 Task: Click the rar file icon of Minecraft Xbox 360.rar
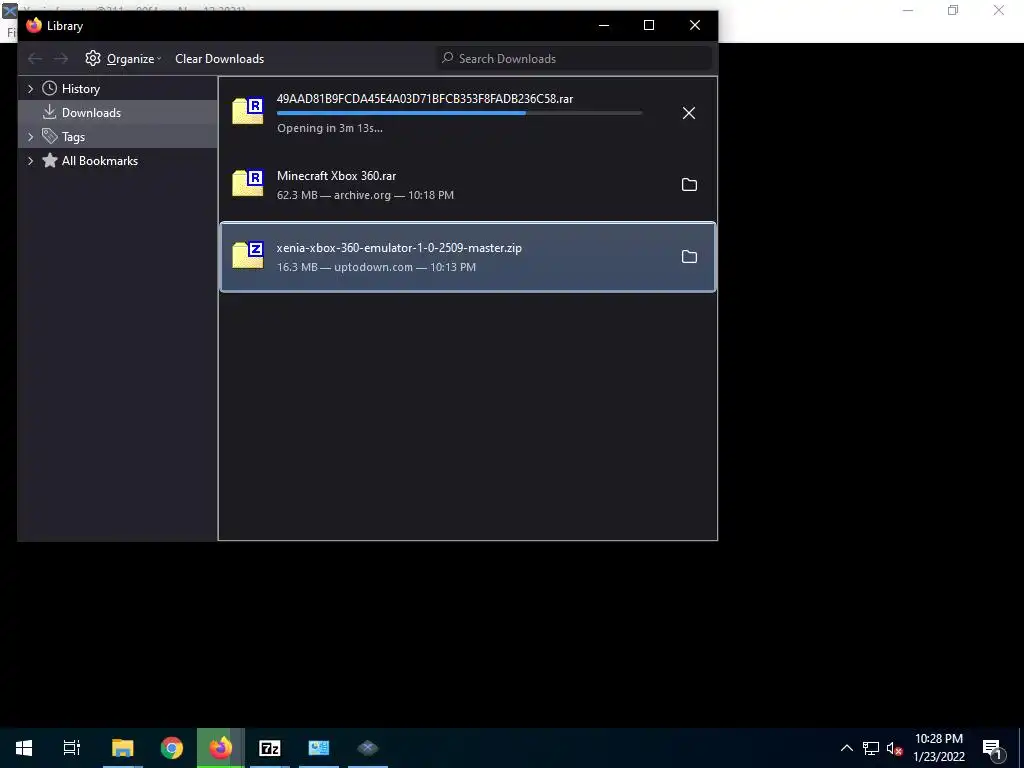pos(248,183)
